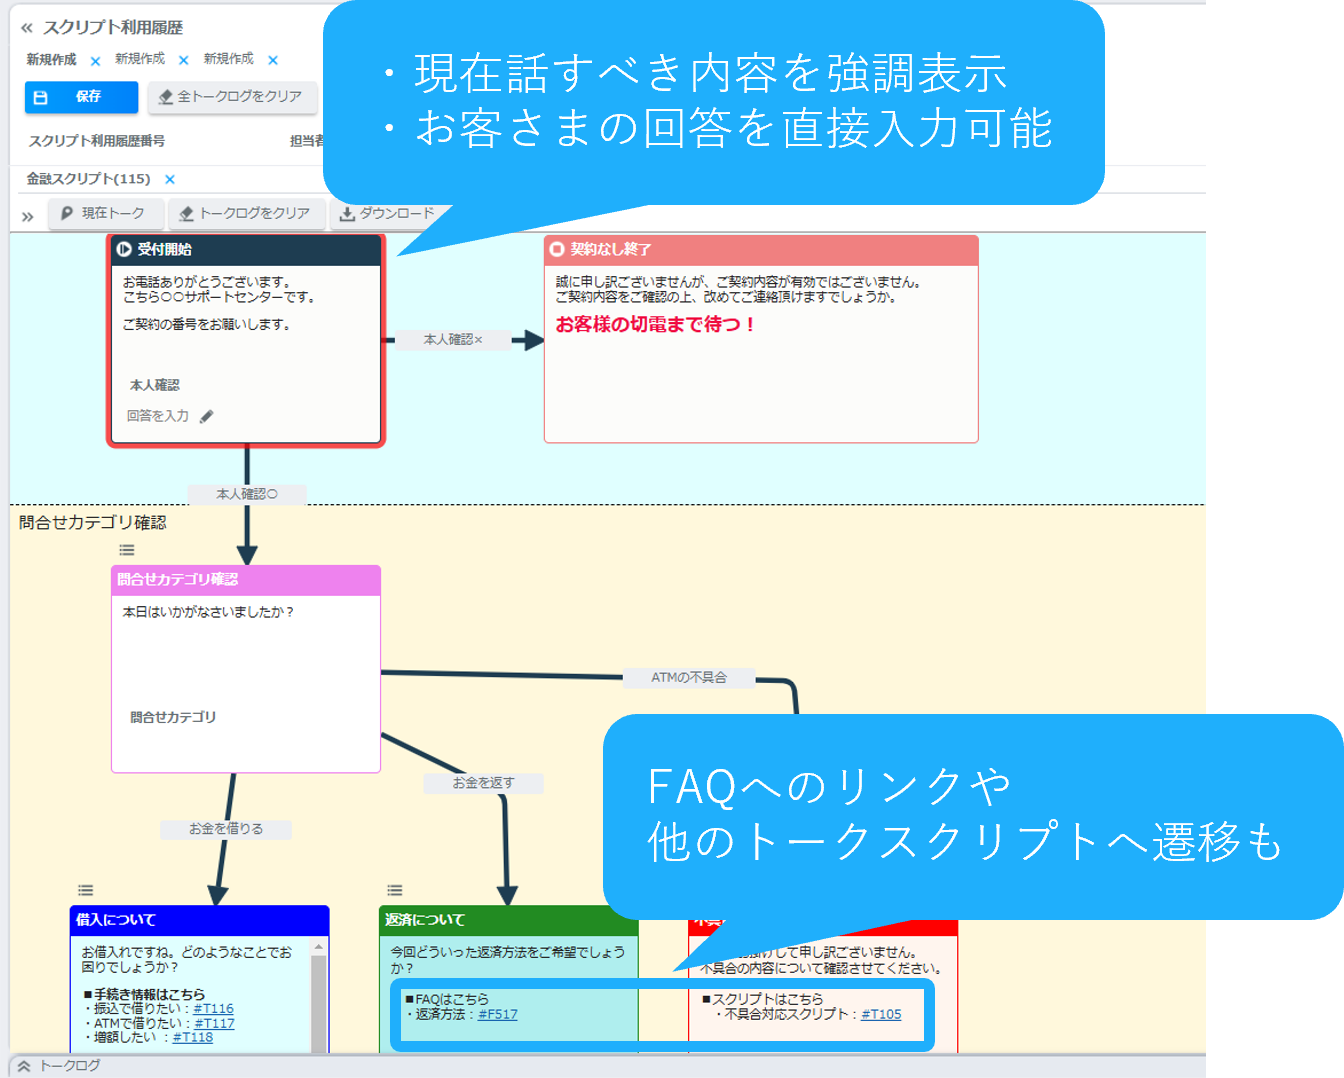Click the floppy disk save icon
Screen dimensions: 1344x1078
pyautogui.click(x=41, y=98)
